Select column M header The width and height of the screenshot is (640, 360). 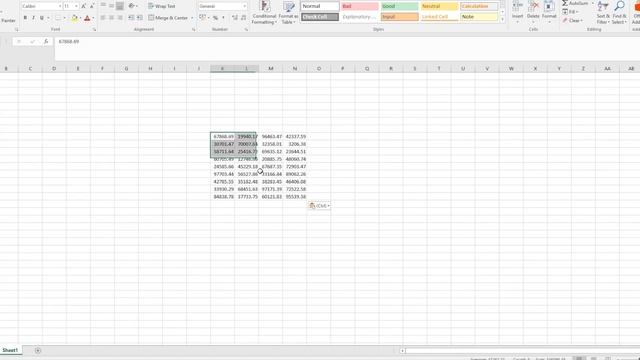tap(271, 69)
